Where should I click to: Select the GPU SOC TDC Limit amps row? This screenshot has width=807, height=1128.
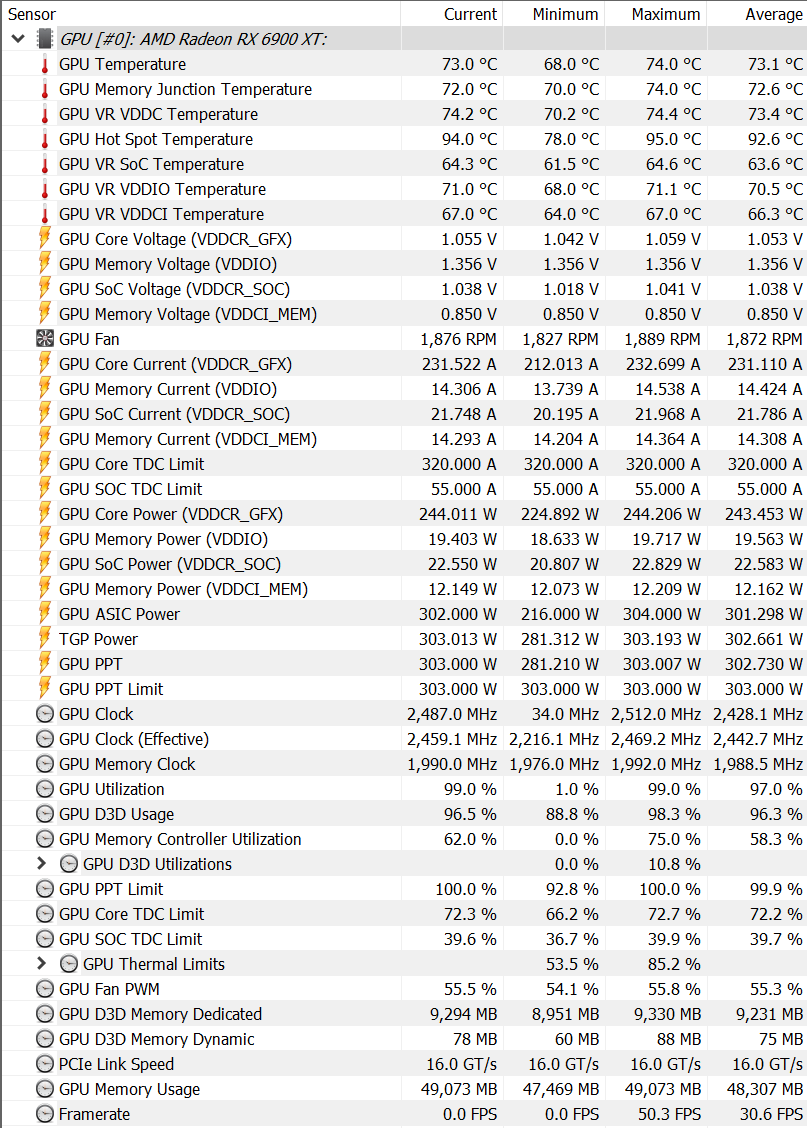[x=404, y=489]
